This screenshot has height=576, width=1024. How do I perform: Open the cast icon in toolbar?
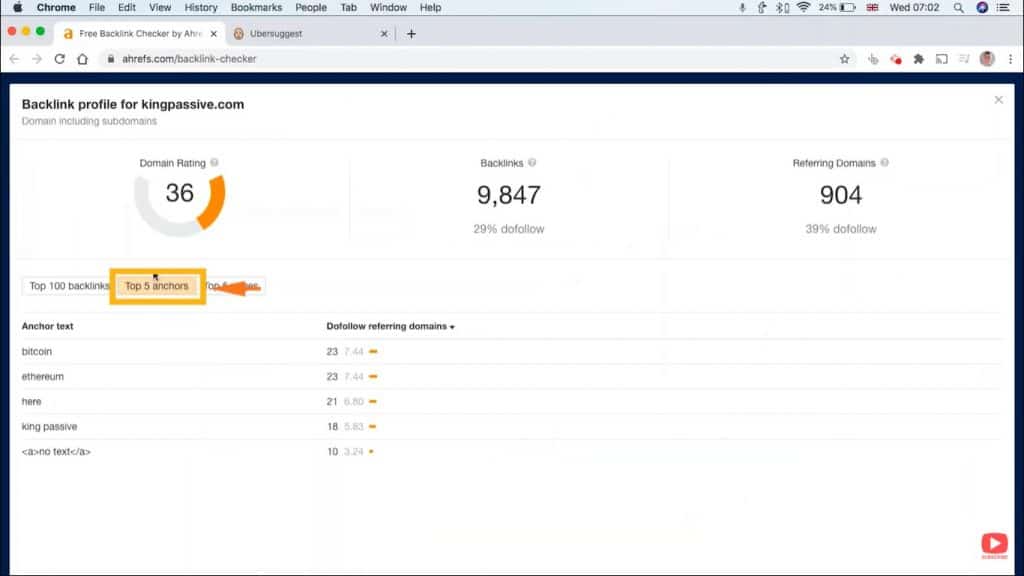coord(941,59)
